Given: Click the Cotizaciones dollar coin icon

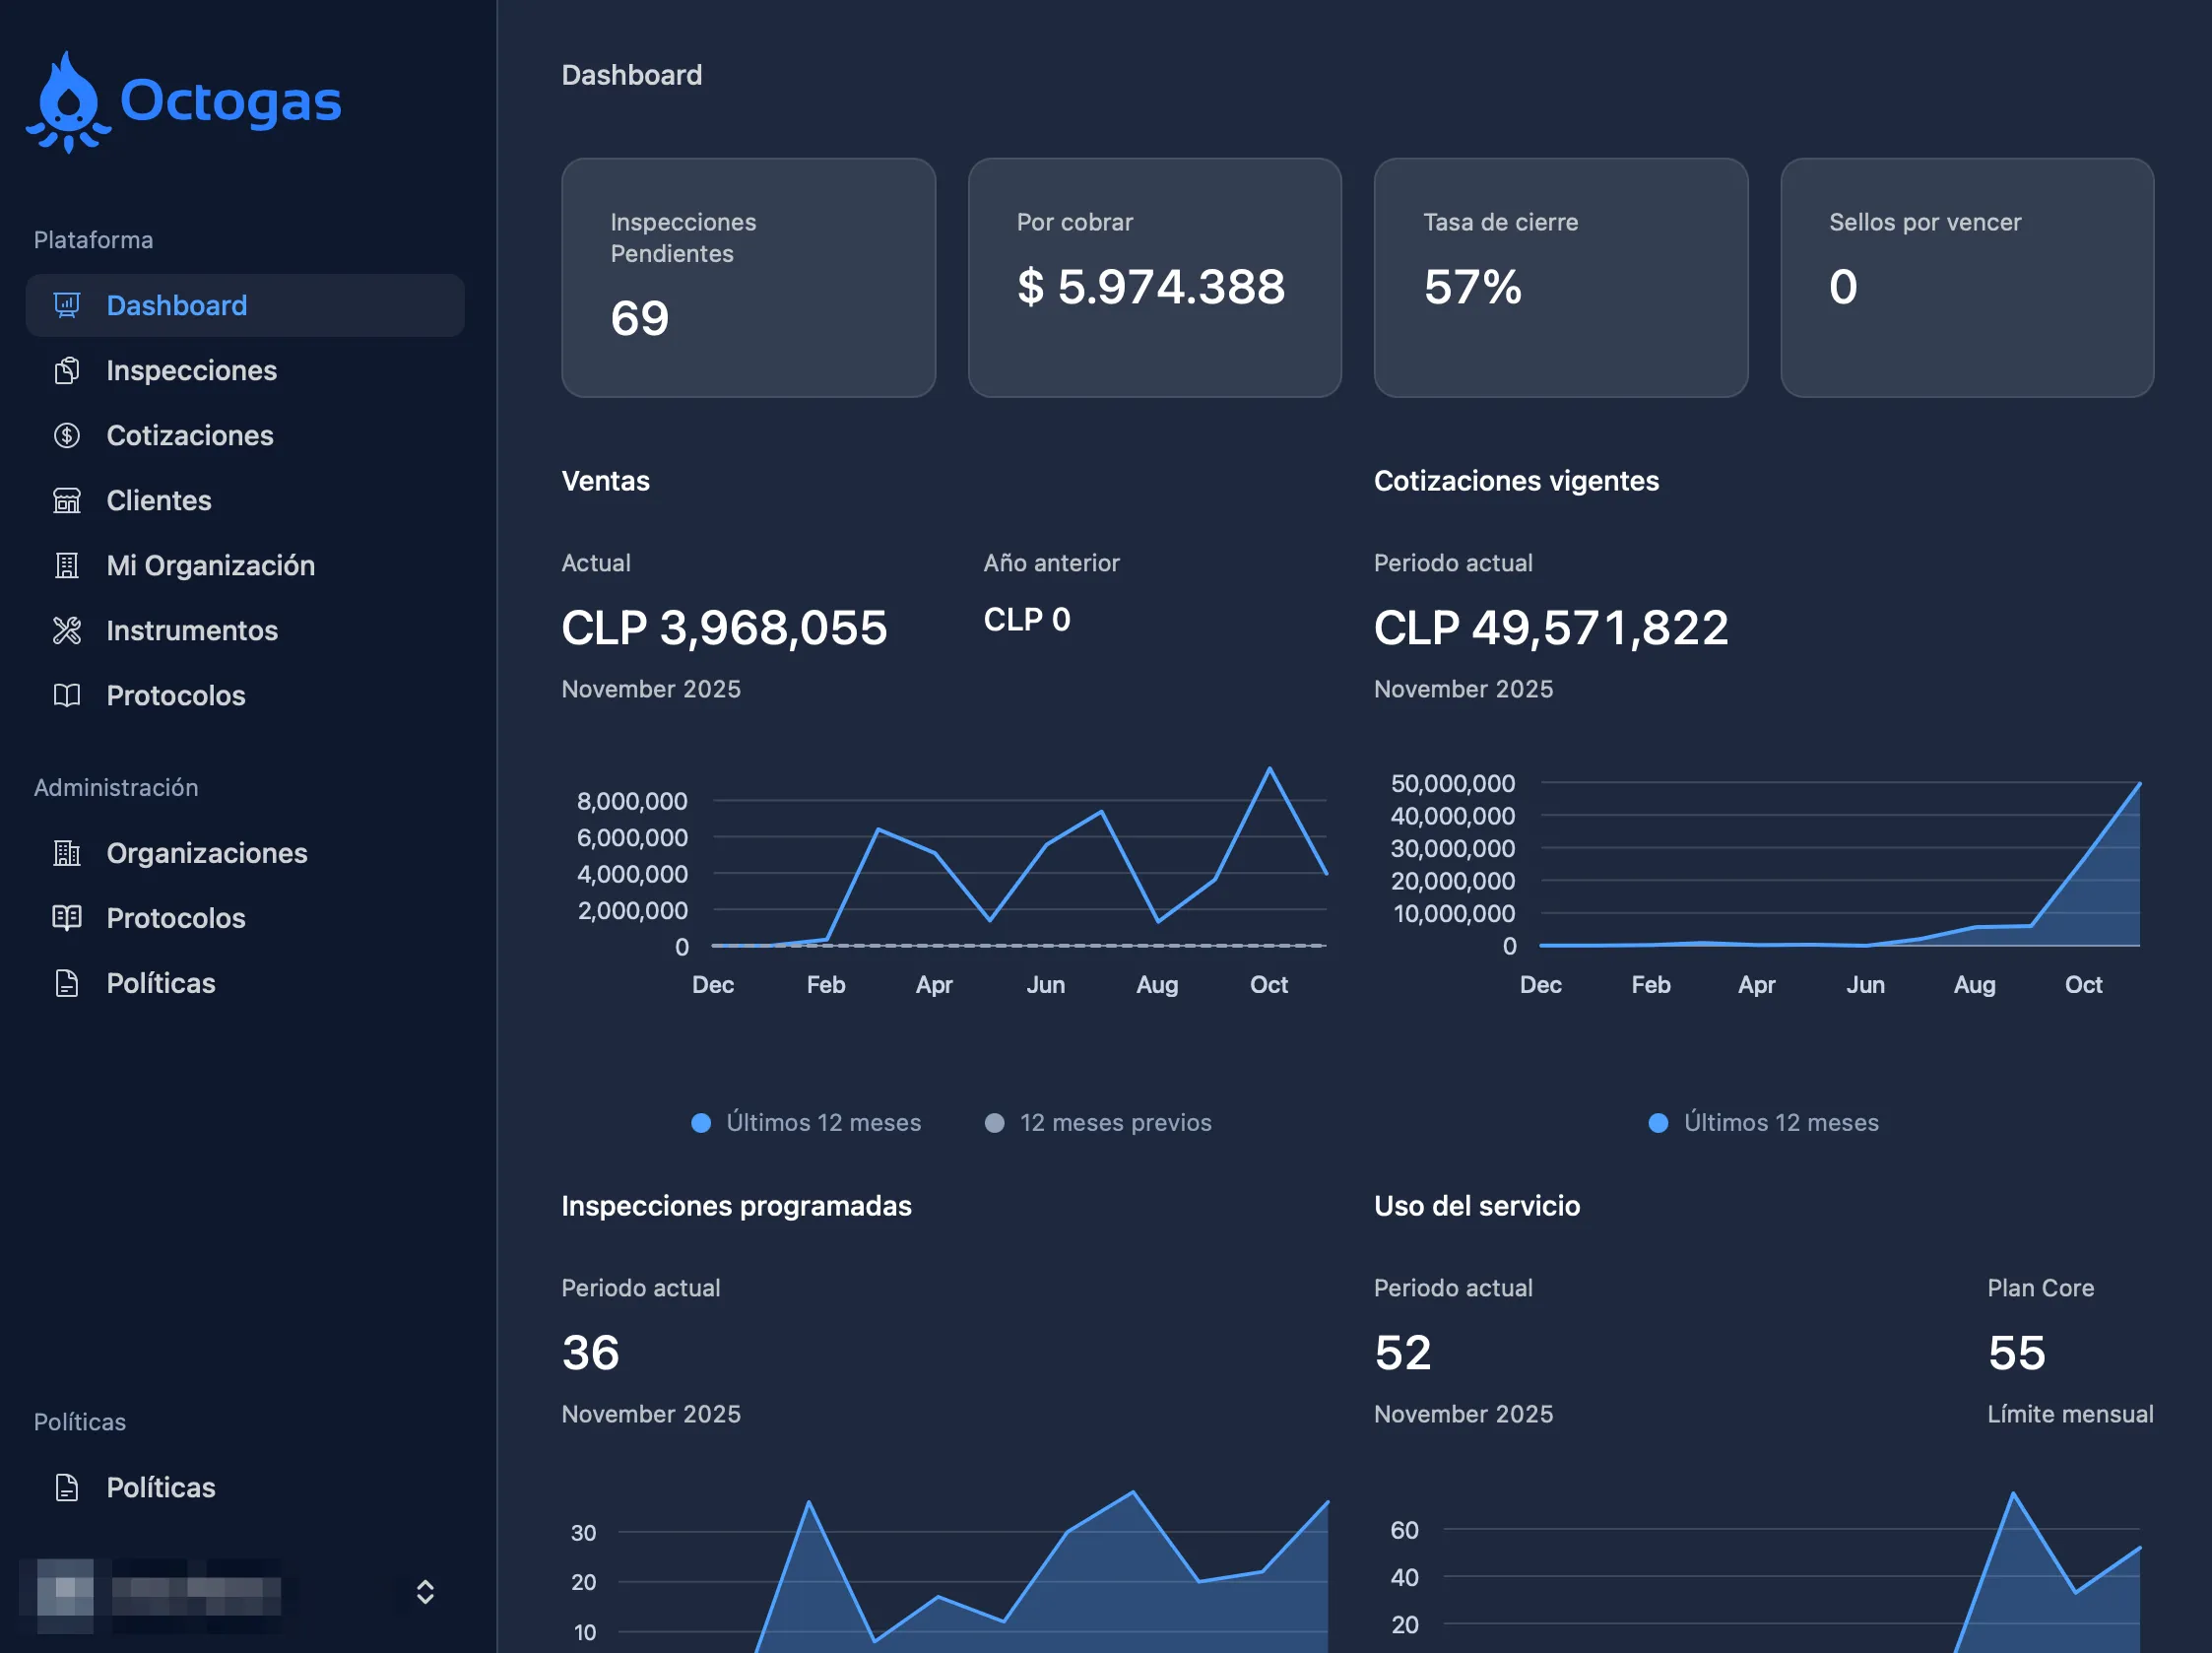Looking at the screenshot, I should click(67, 435).
